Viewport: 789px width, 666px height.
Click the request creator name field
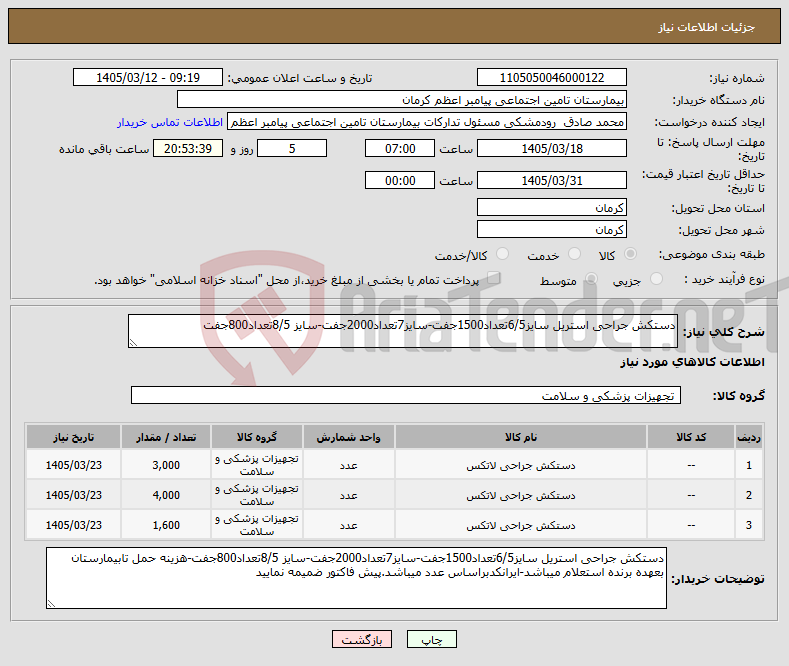[x=427, y=122]
